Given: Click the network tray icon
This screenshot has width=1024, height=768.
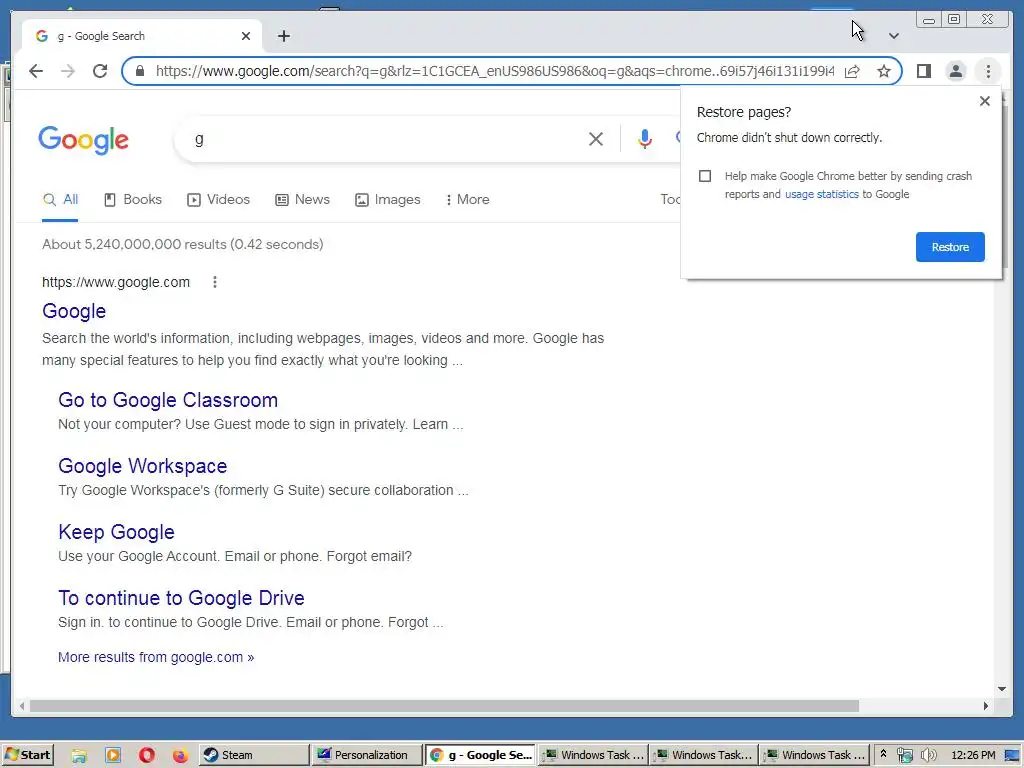Looking at the screenshot, I should (x=904, y=756).
